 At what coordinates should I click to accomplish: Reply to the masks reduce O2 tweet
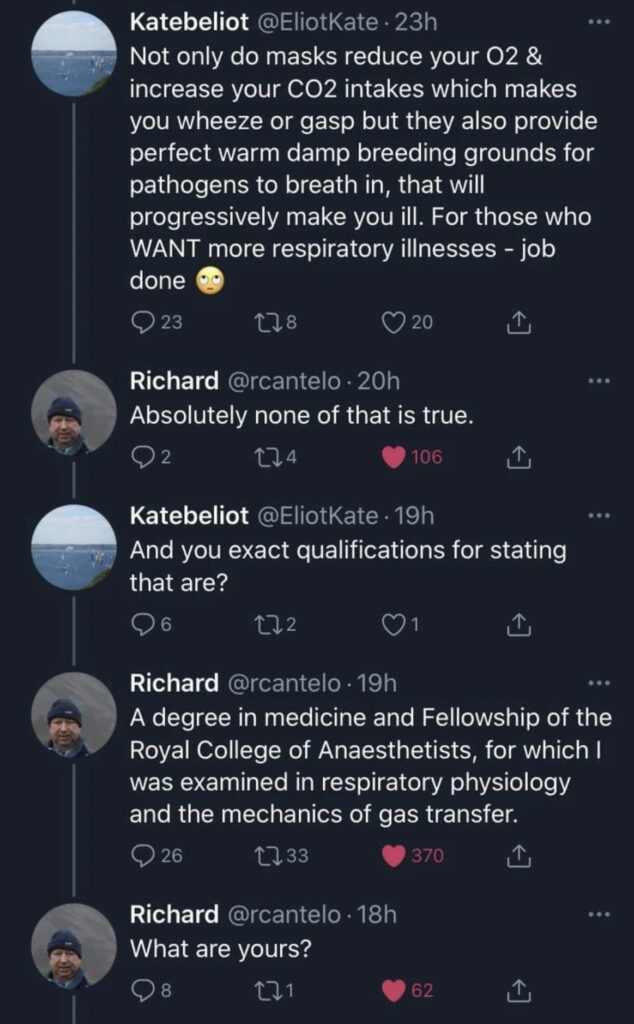click(x=141, y=322)
